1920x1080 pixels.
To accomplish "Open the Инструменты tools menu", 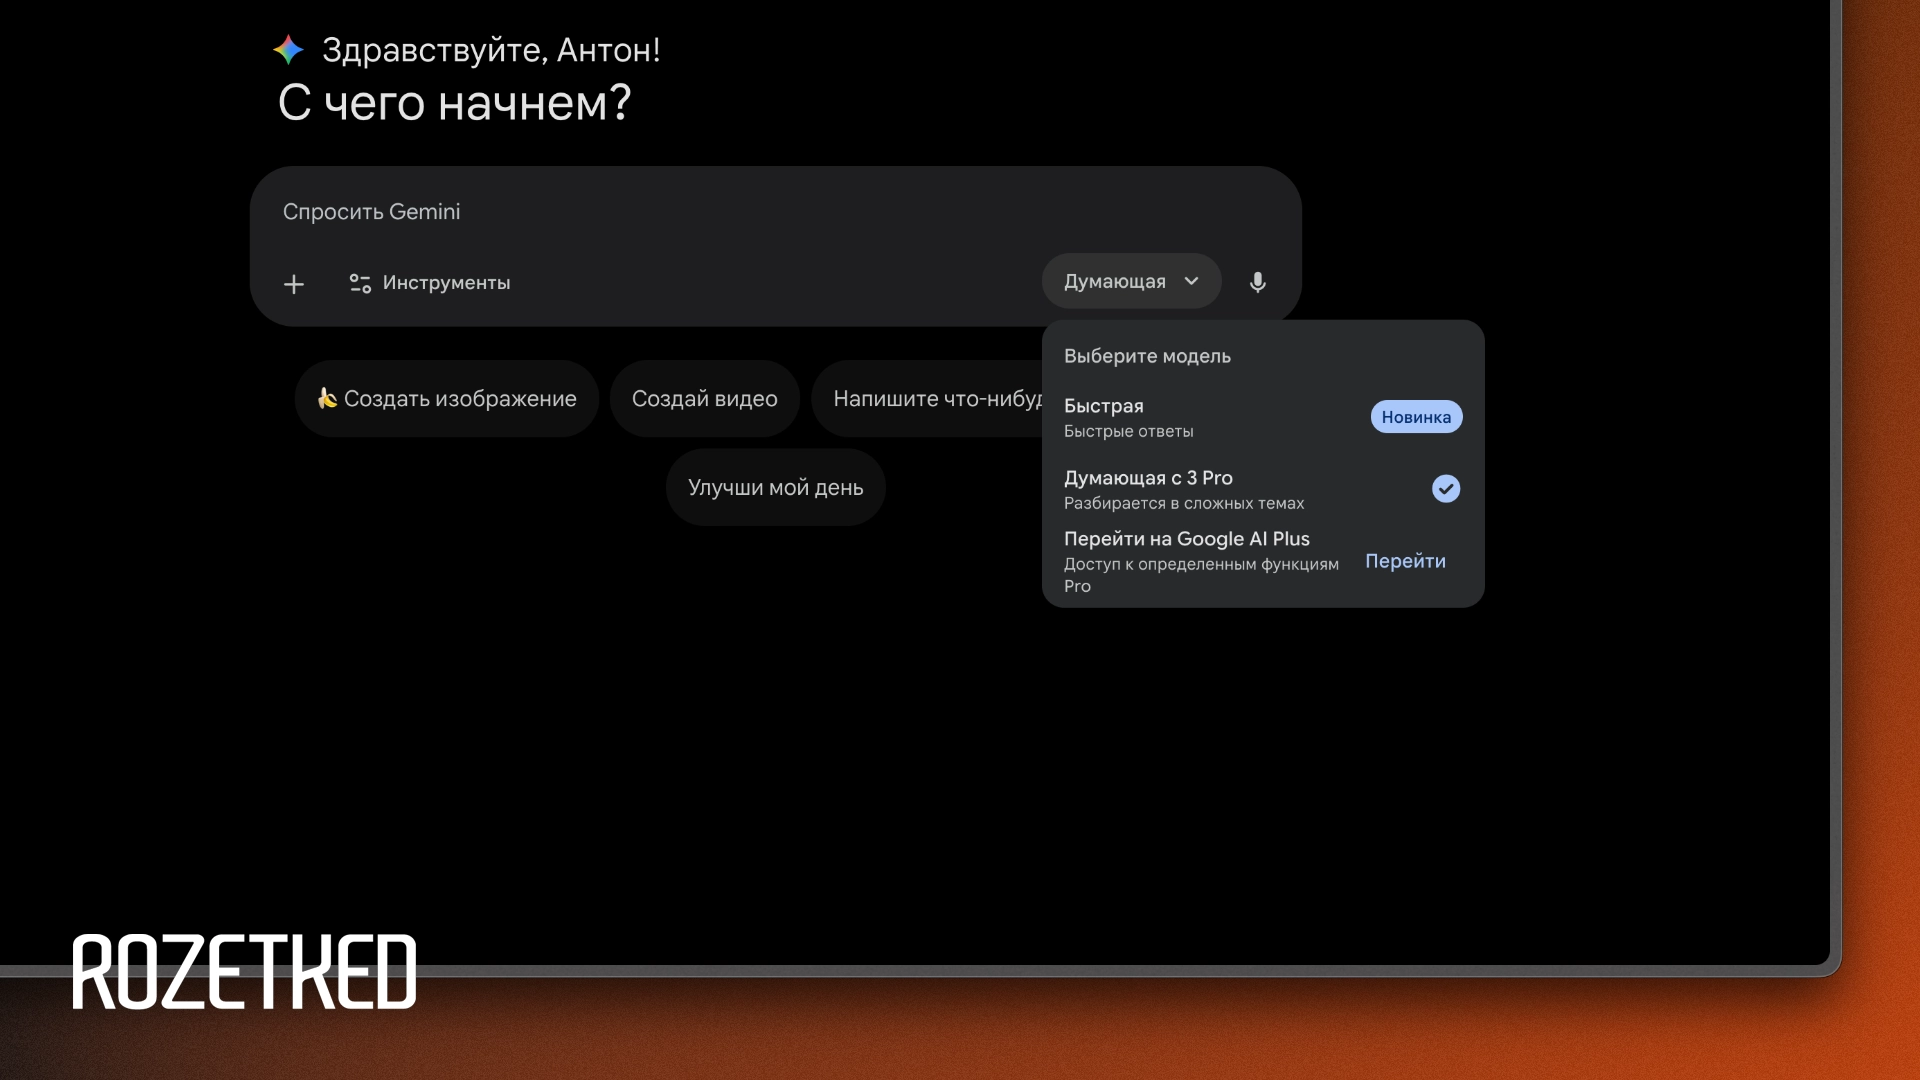I will [x=446, y=283].
